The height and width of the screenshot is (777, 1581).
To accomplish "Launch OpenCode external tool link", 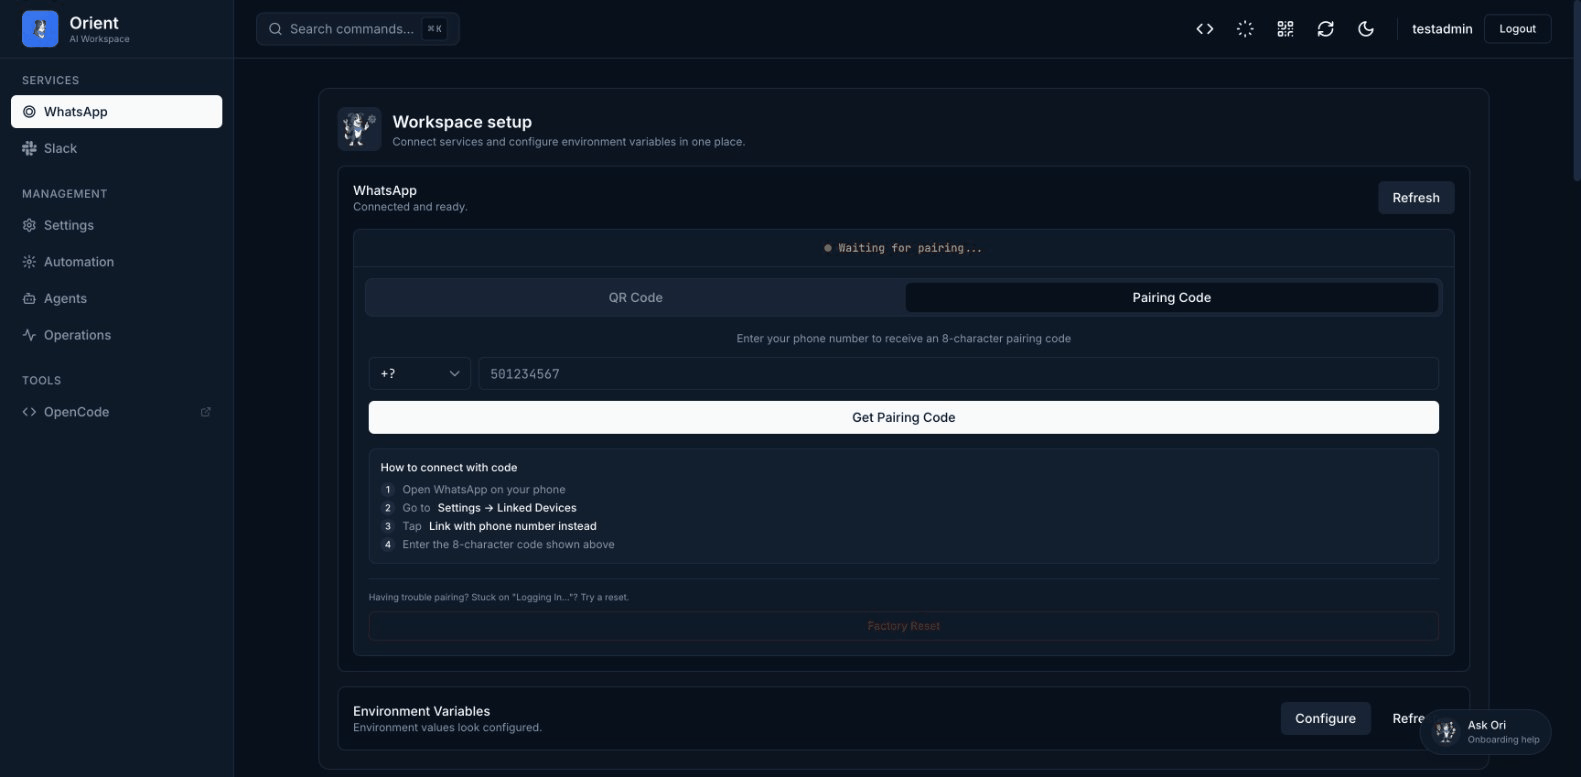I will click(76, 412).
